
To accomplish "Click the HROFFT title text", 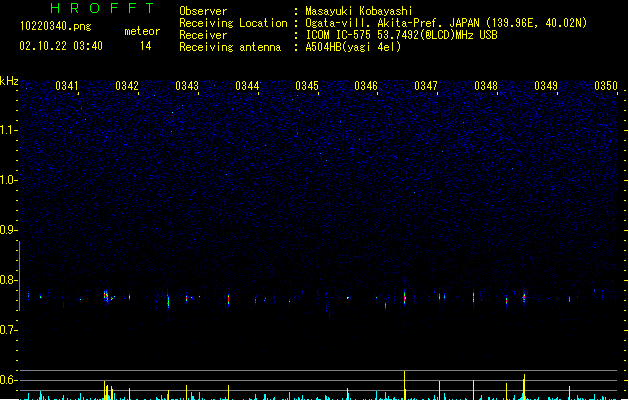I will click(x=102, y=8).
